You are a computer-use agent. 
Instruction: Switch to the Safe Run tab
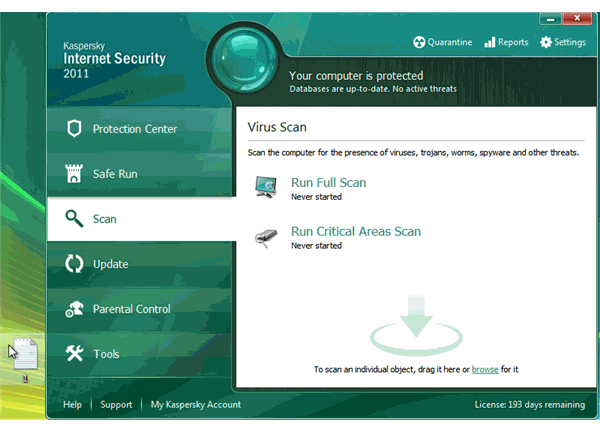click(x=139, y=174)
